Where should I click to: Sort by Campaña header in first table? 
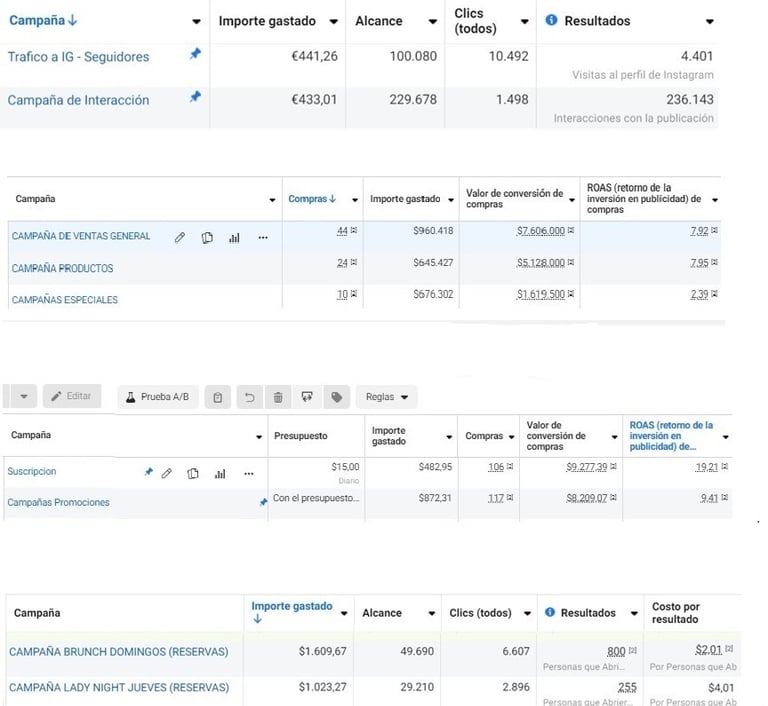tap(43, 20)
